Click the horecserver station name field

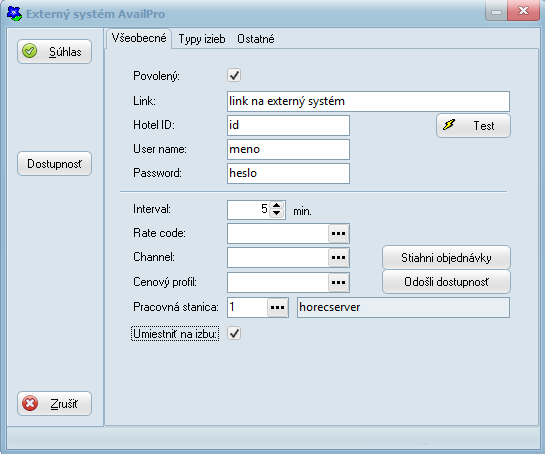pos(403,307)
